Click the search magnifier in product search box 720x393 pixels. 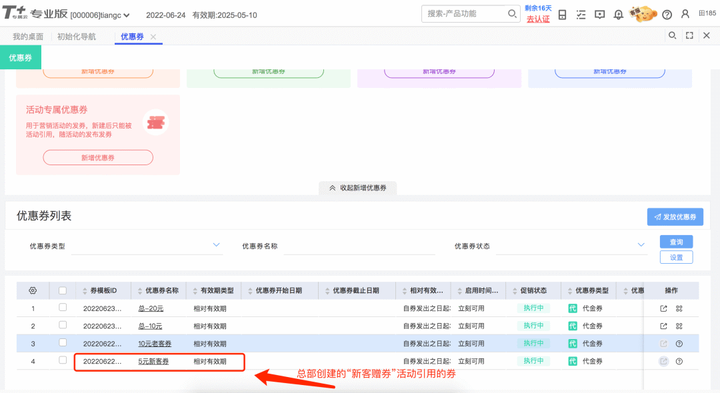point(512,14)
